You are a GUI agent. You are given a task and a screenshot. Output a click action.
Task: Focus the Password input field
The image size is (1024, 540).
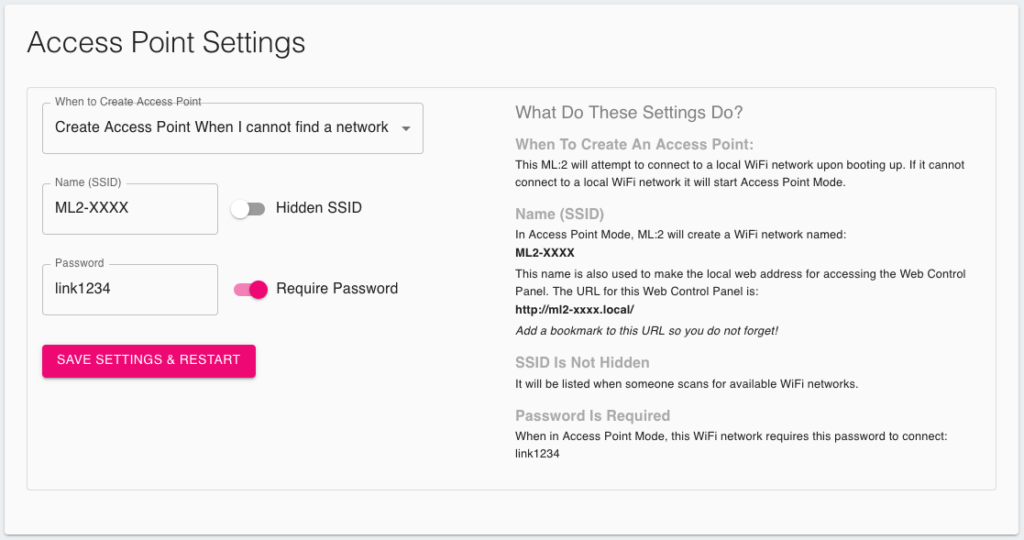pos(130,289)
